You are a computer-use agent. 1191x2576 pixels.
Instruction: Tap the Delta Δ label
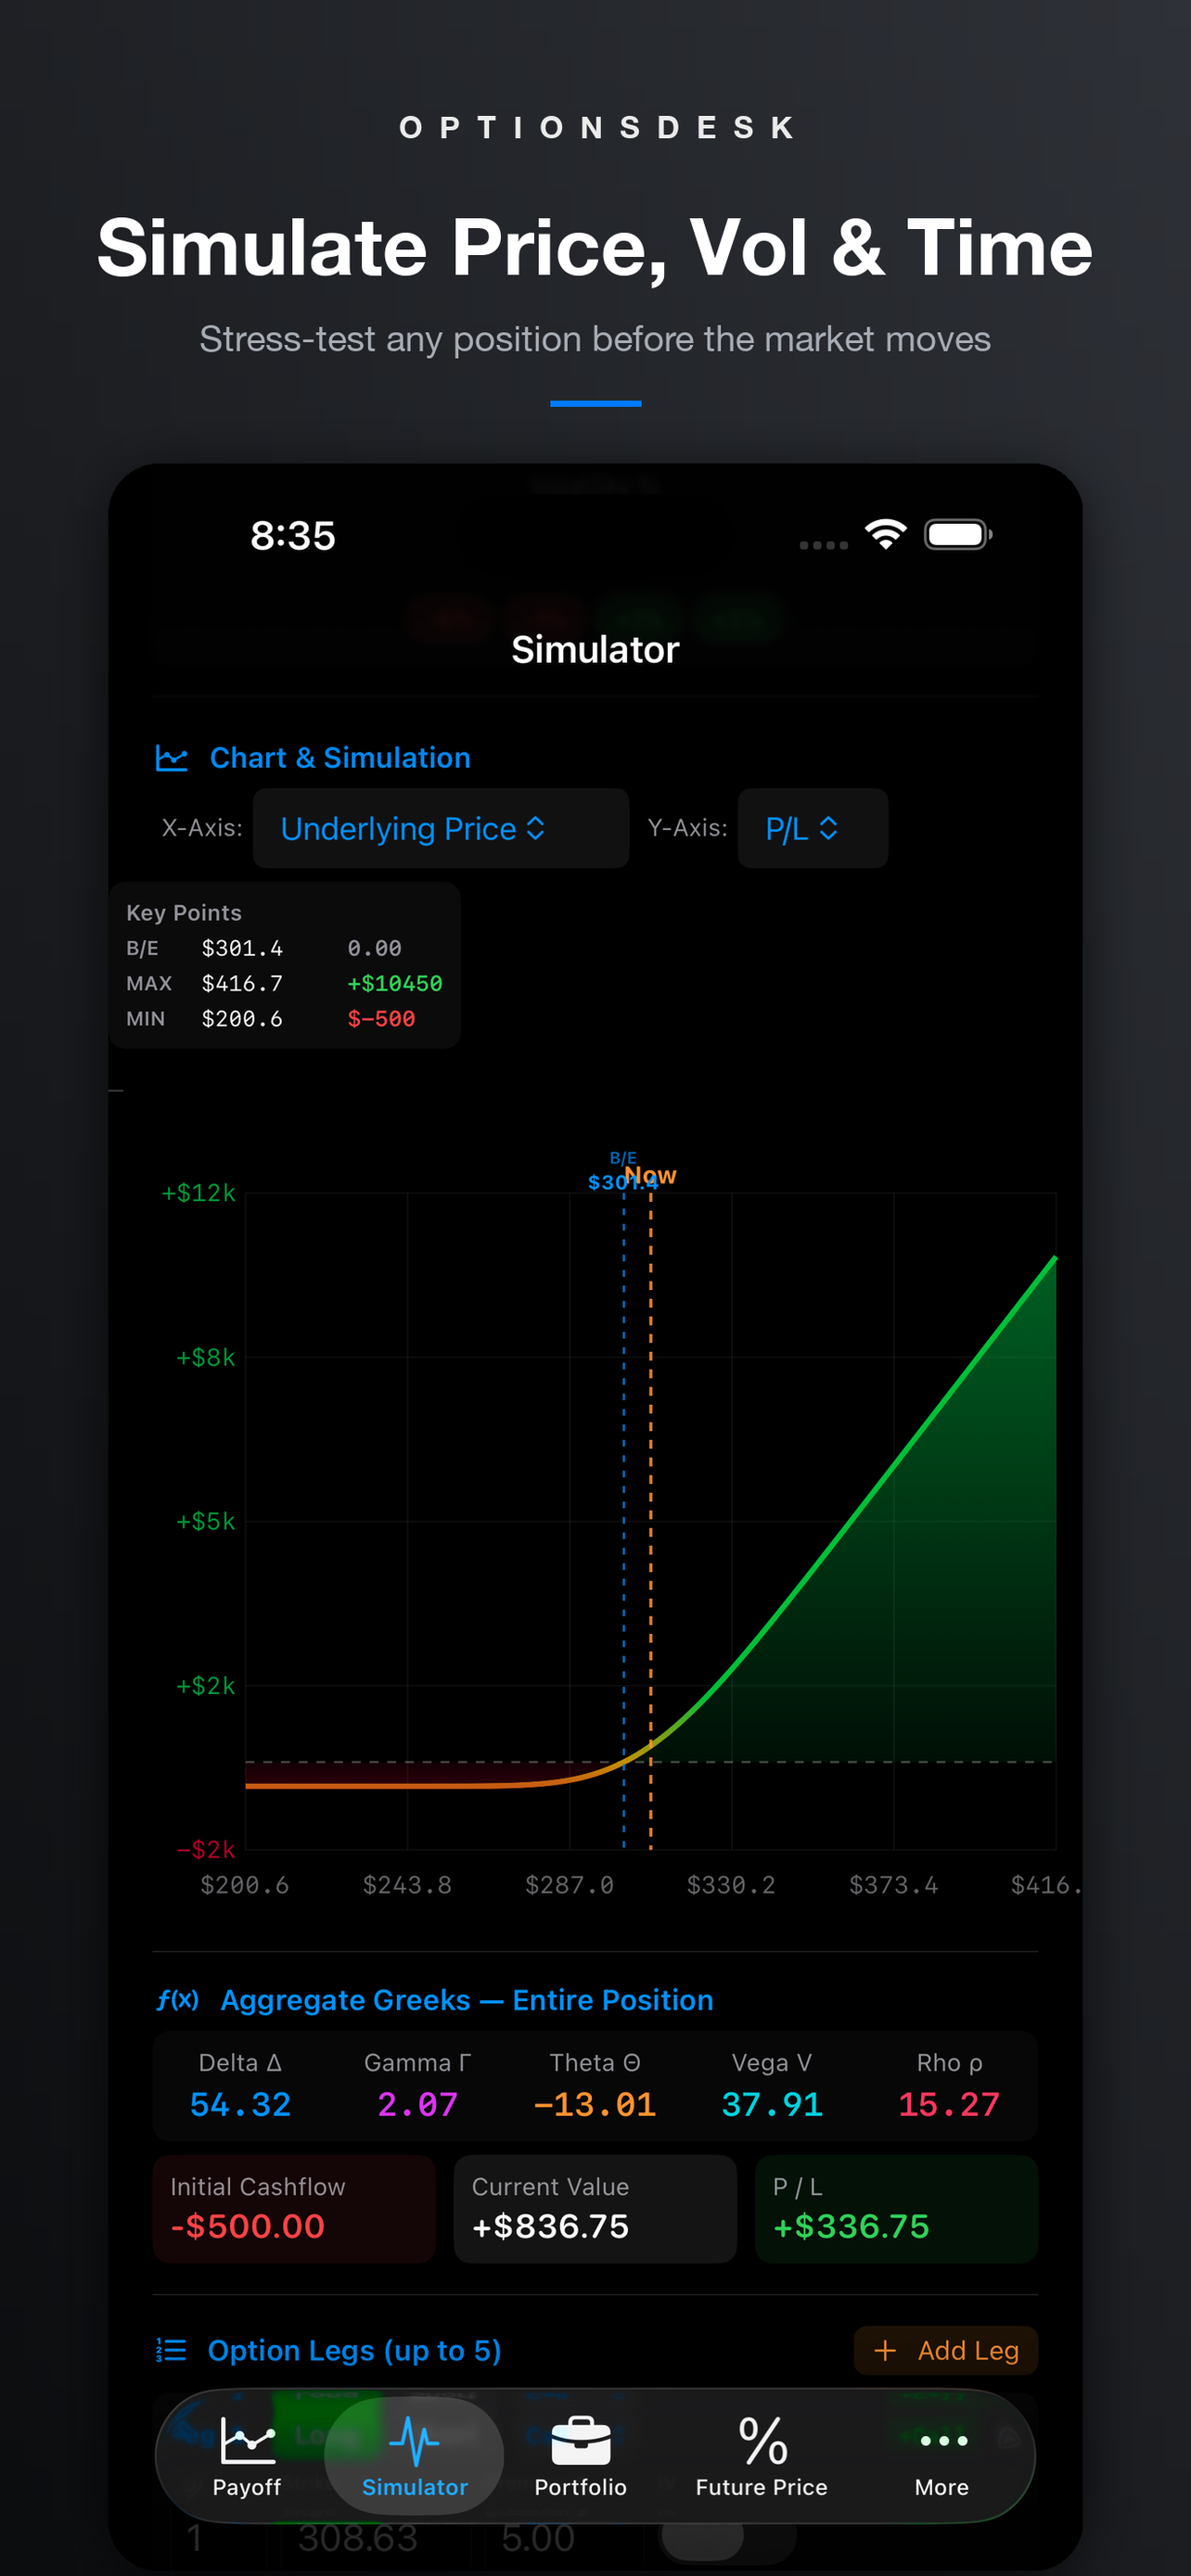(240, 2062)
